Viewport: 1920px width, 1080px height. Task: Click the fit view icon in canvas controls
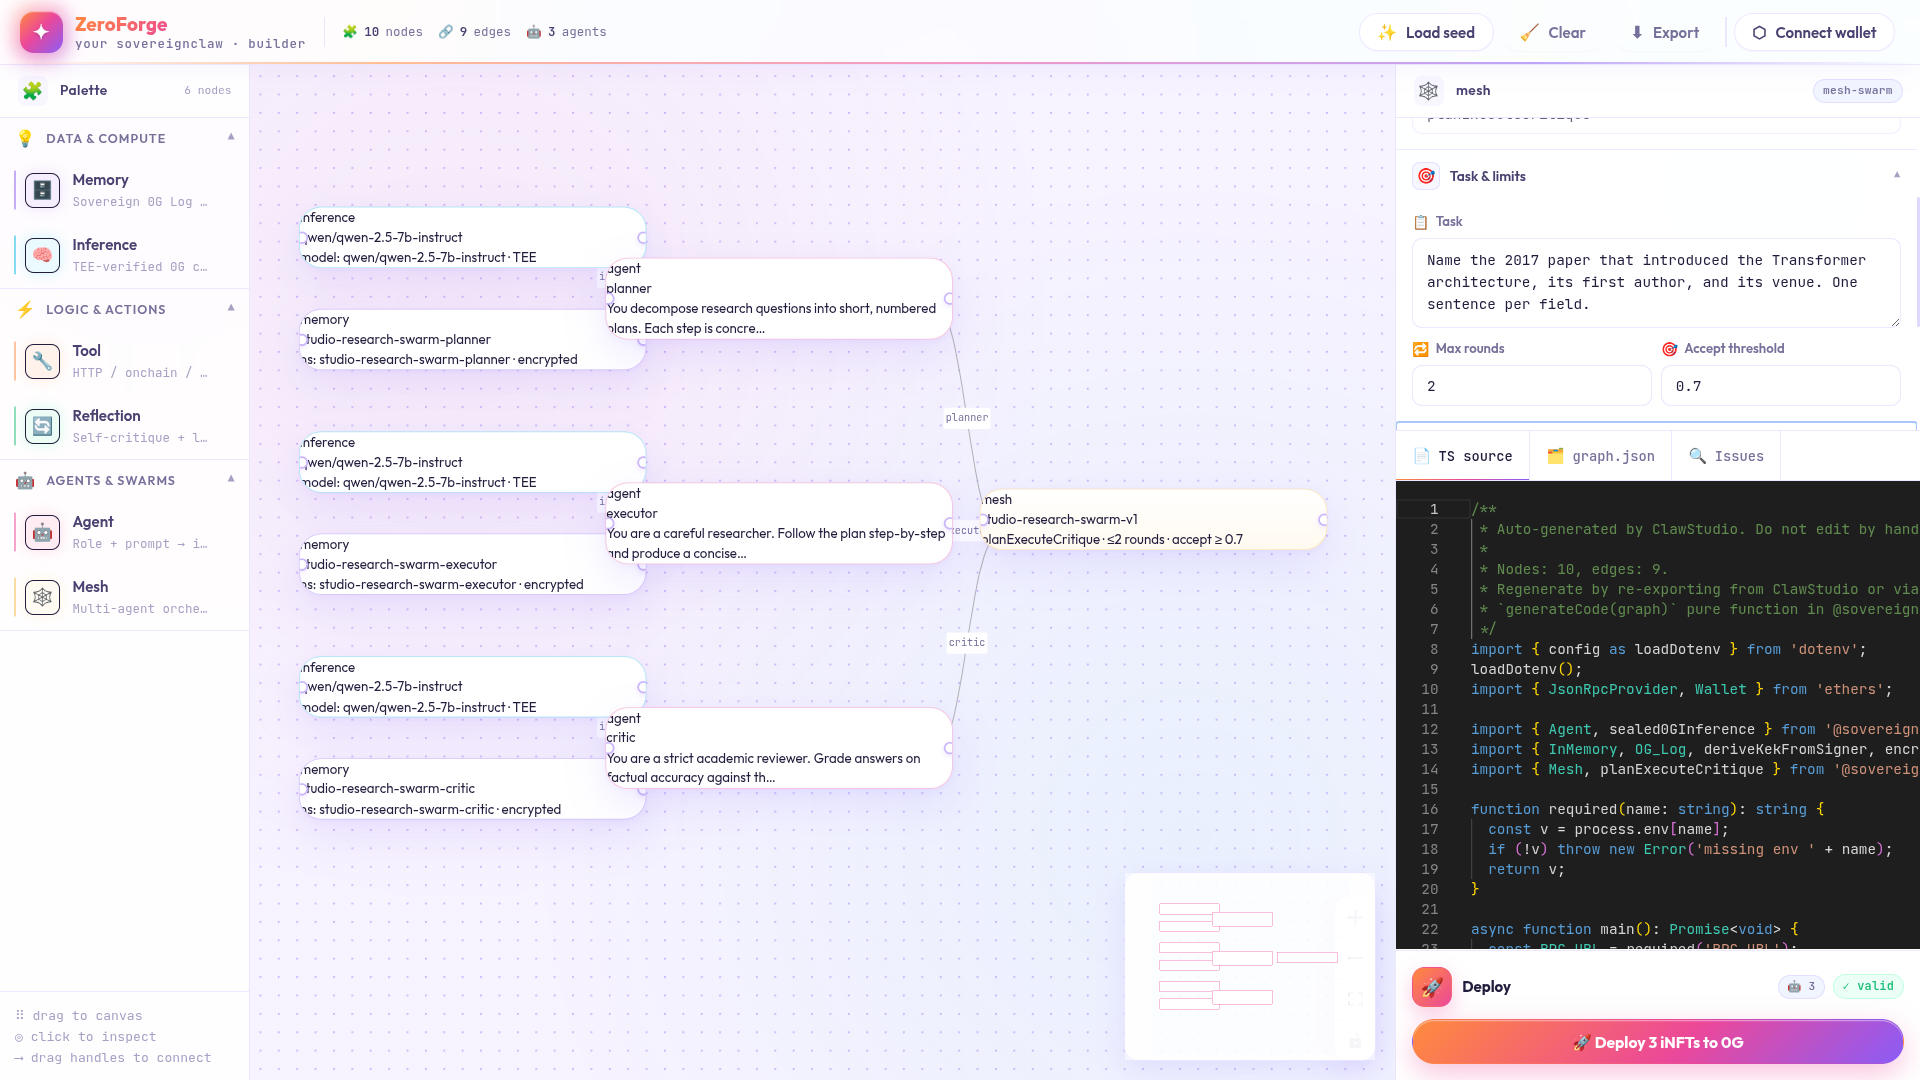[x=1355, y=999]
